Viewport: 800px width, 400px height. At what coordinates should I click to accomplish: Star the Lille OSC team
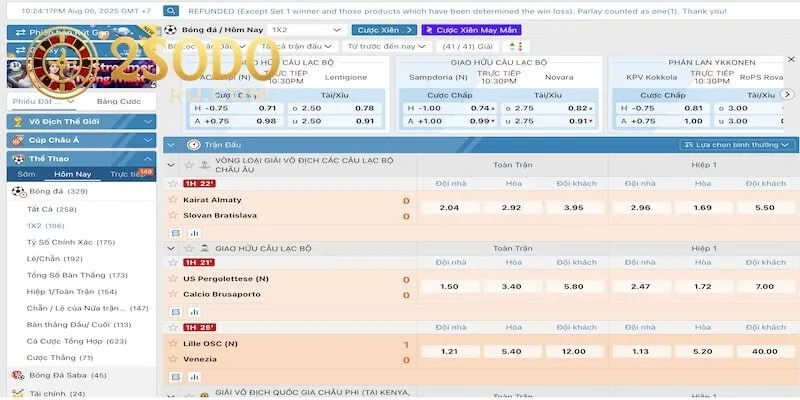coord(173,344)
